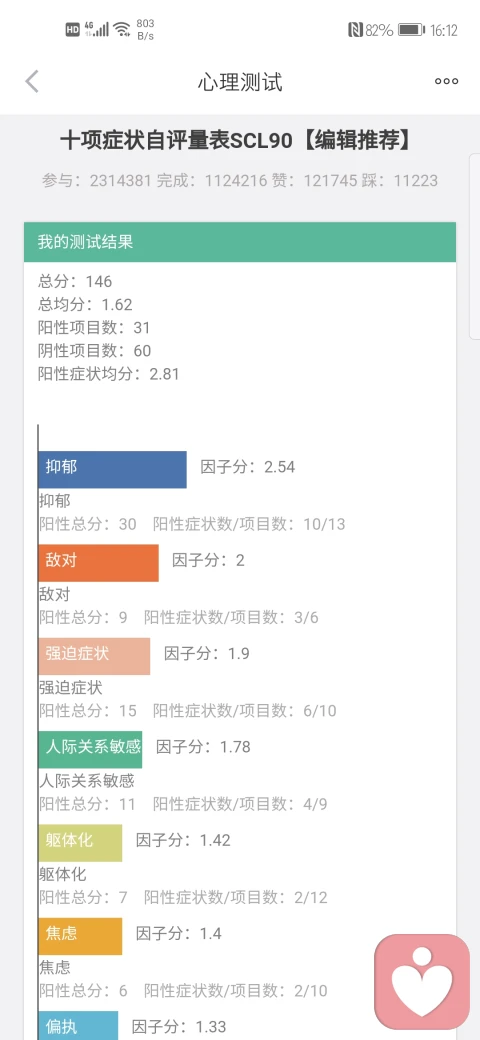The image size is (480, 1040).
Task: Tap the battery status icon
Action: (x=411, y=30)
